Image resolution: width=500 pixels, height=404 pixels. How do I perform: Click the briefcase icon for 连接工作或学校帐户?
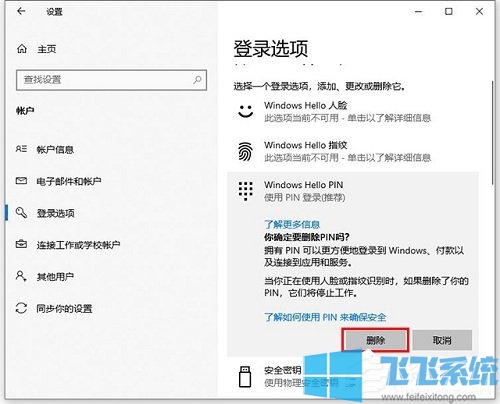pyautogui.click(x=21, y=244)
